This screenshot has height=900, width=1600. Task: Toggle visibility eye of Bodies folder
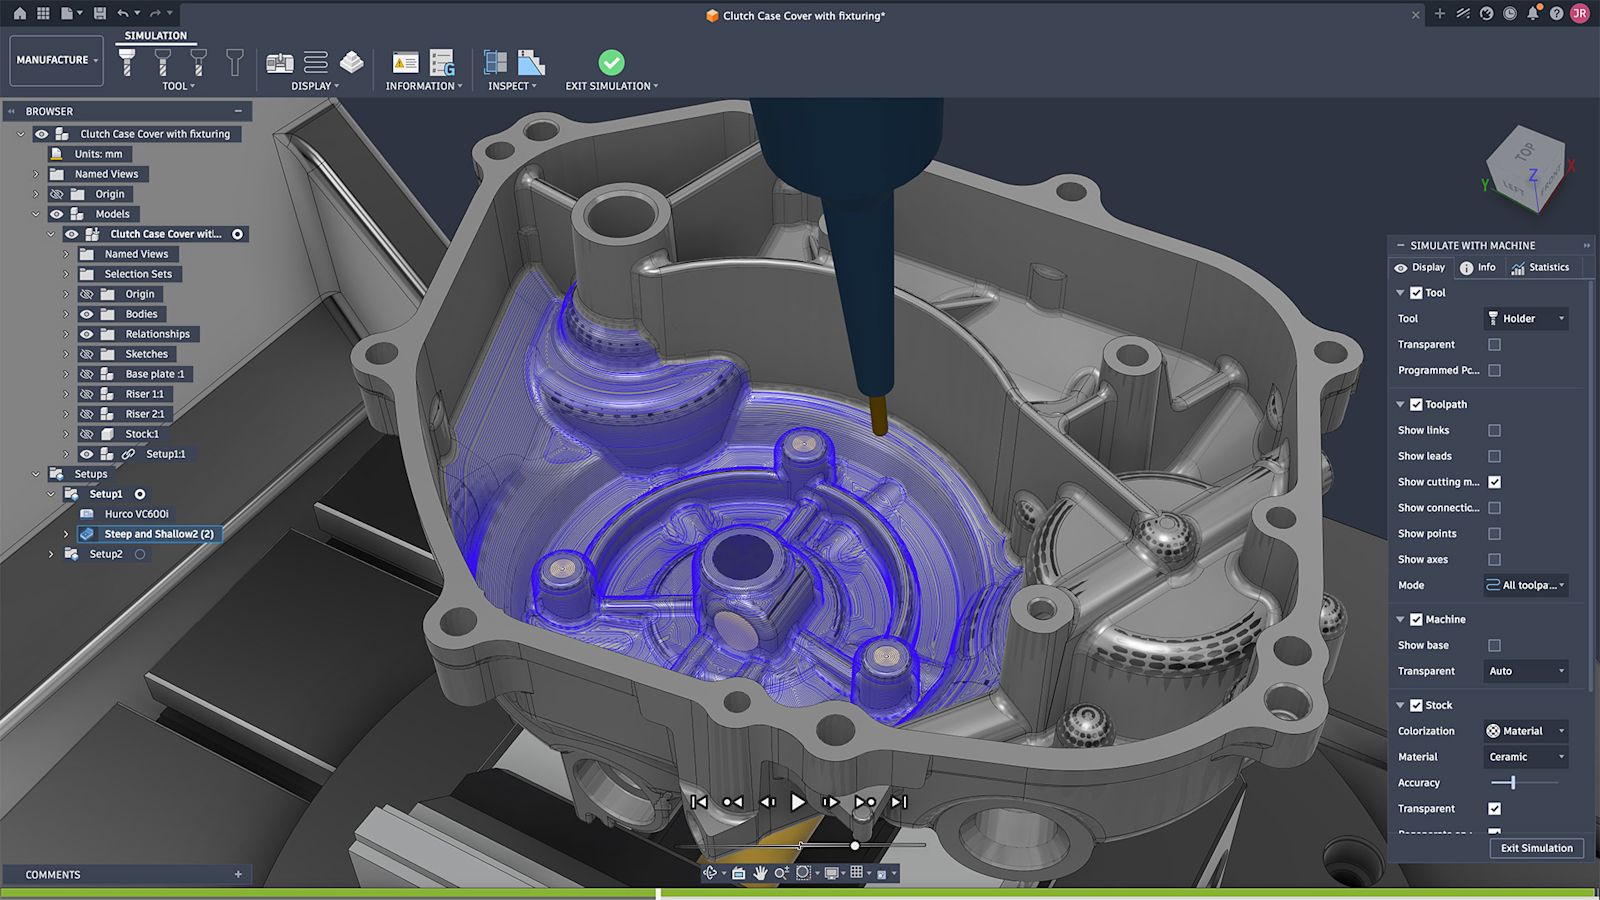click(87, 314)
